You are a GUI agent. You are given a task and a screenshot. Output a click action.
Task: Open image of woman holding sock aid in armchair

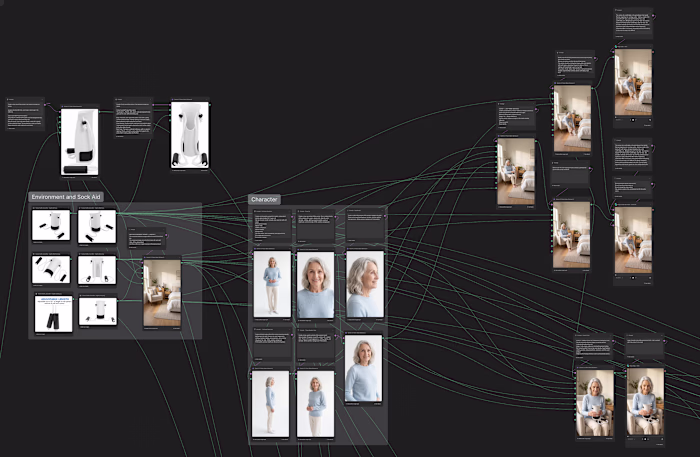pyautogui.click(x=595, y=403)
